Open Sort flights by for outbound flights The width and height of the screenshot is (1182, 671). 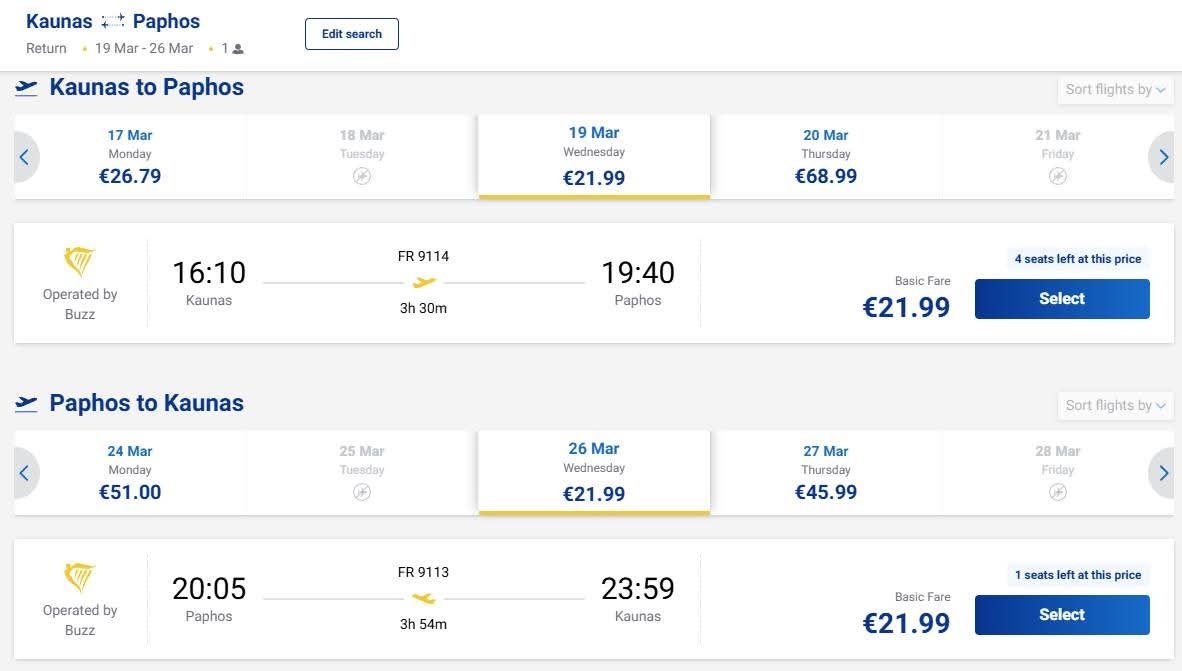pyautogui.click(x=1115, y=90)
